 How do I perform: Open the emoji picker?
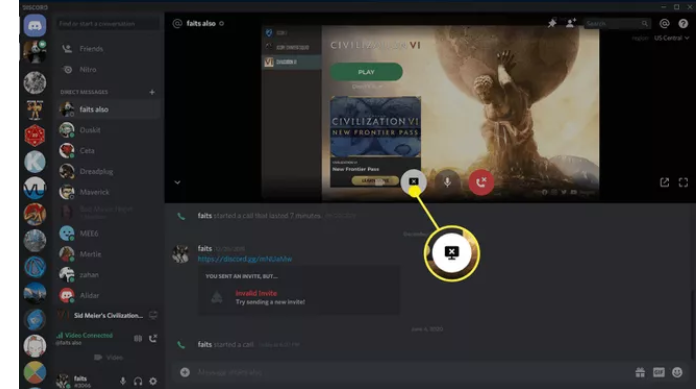pos(677,372)
